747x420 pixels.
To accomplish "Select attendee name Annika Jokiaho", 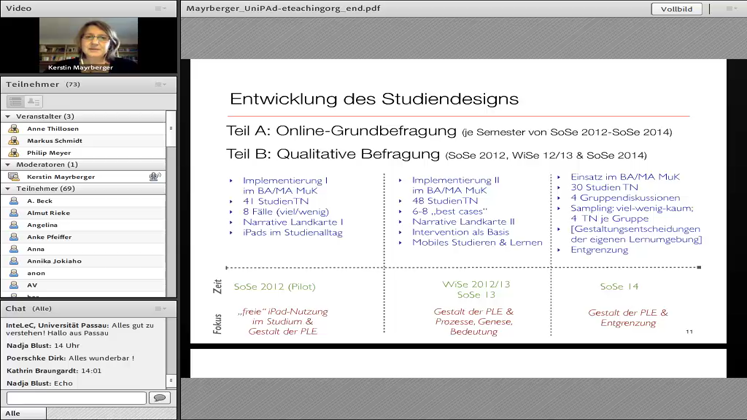I will click(x=54, y=261).
